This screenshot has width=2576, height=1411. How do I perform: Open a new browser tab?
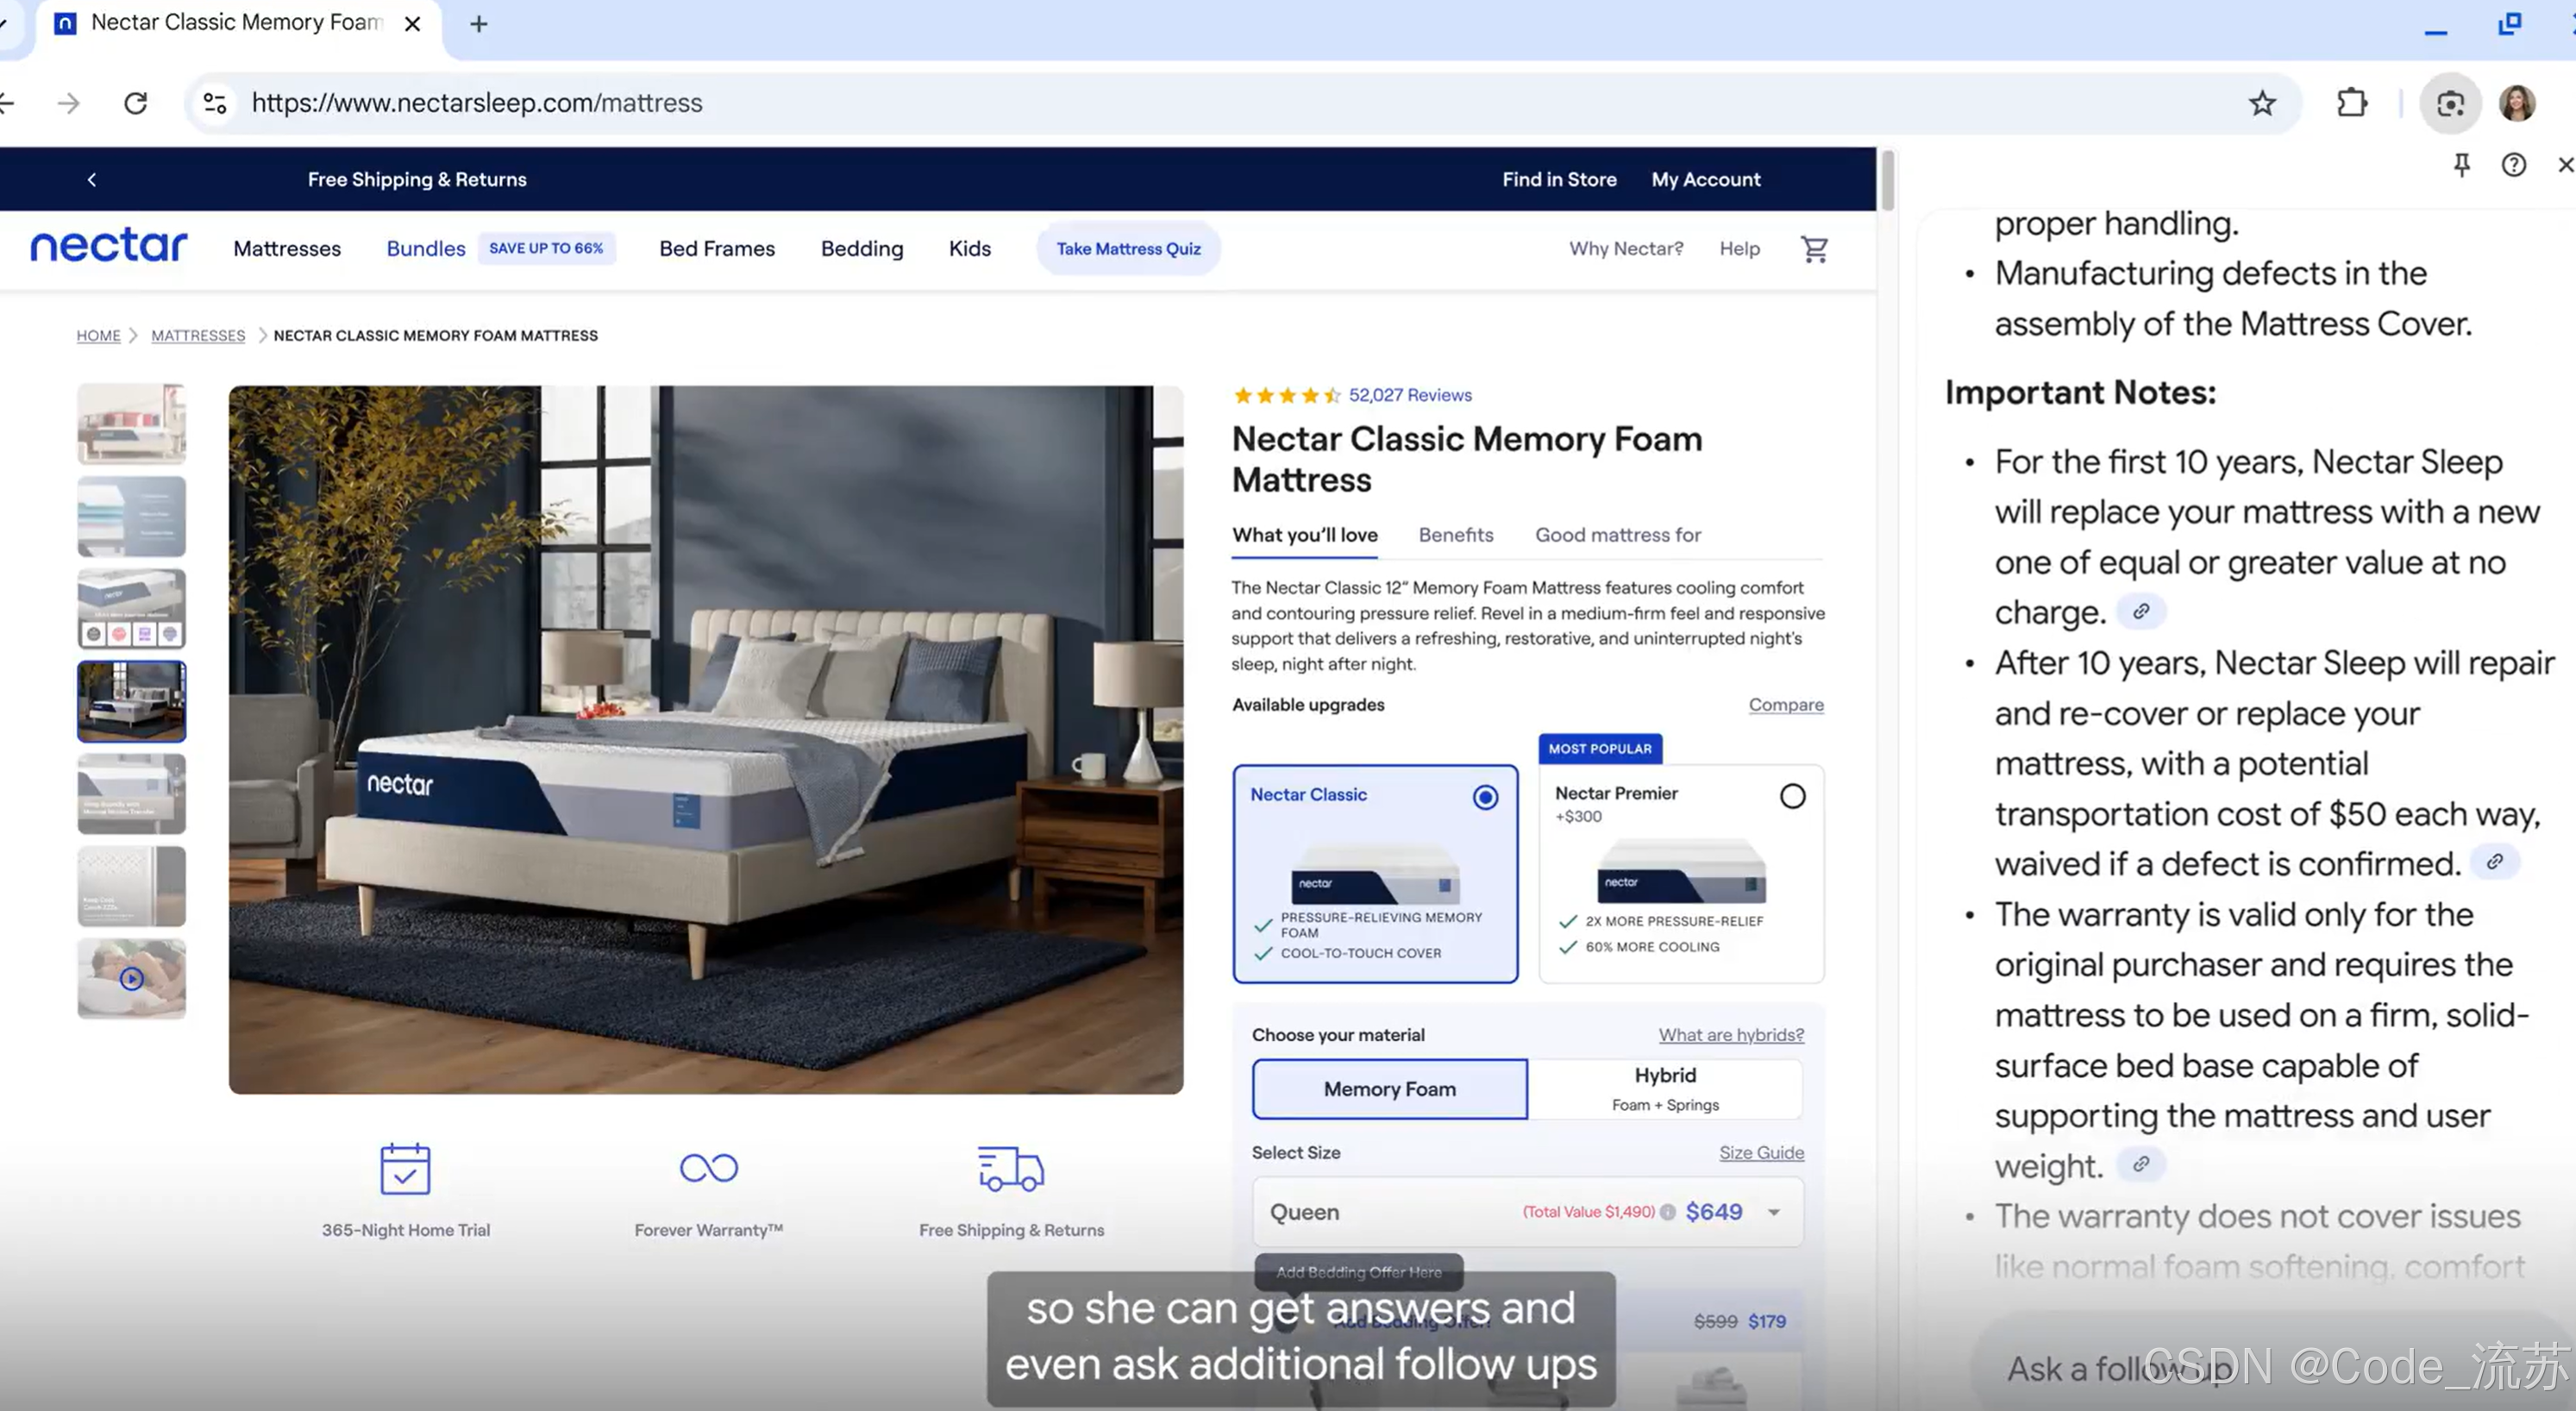pyautogui.click(x=478, y=24)
